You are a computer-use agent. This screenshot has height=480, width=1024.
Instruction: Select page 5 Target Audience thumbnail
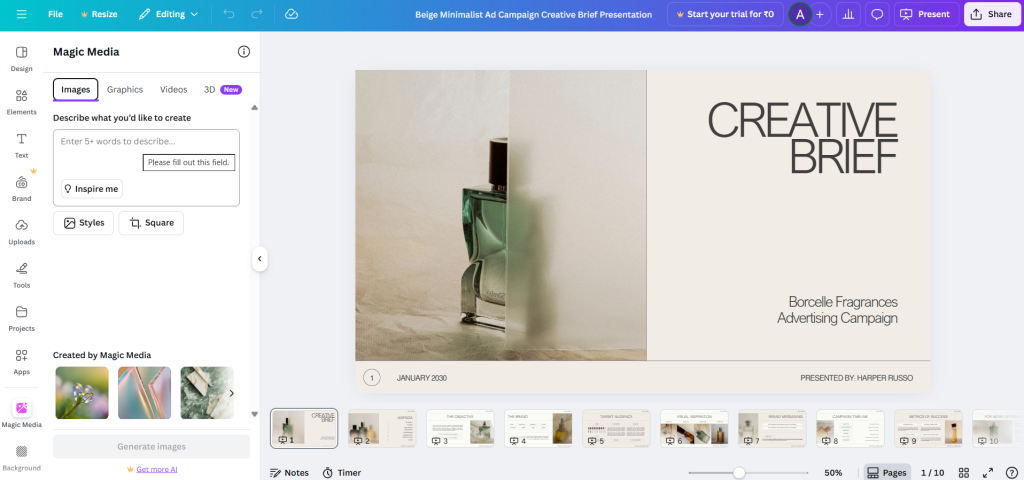point(616,428)
